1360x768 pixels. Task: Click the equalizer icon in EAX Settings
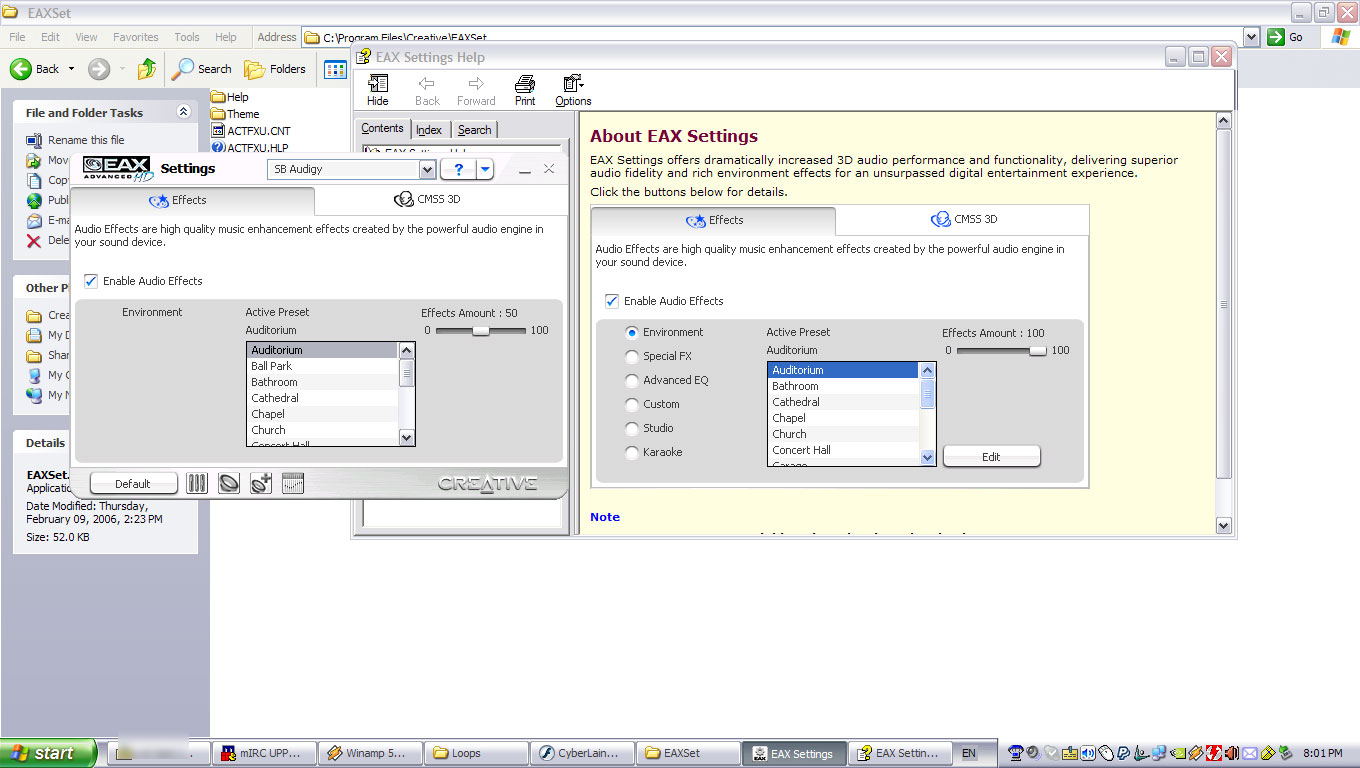(x=292, y=483)
